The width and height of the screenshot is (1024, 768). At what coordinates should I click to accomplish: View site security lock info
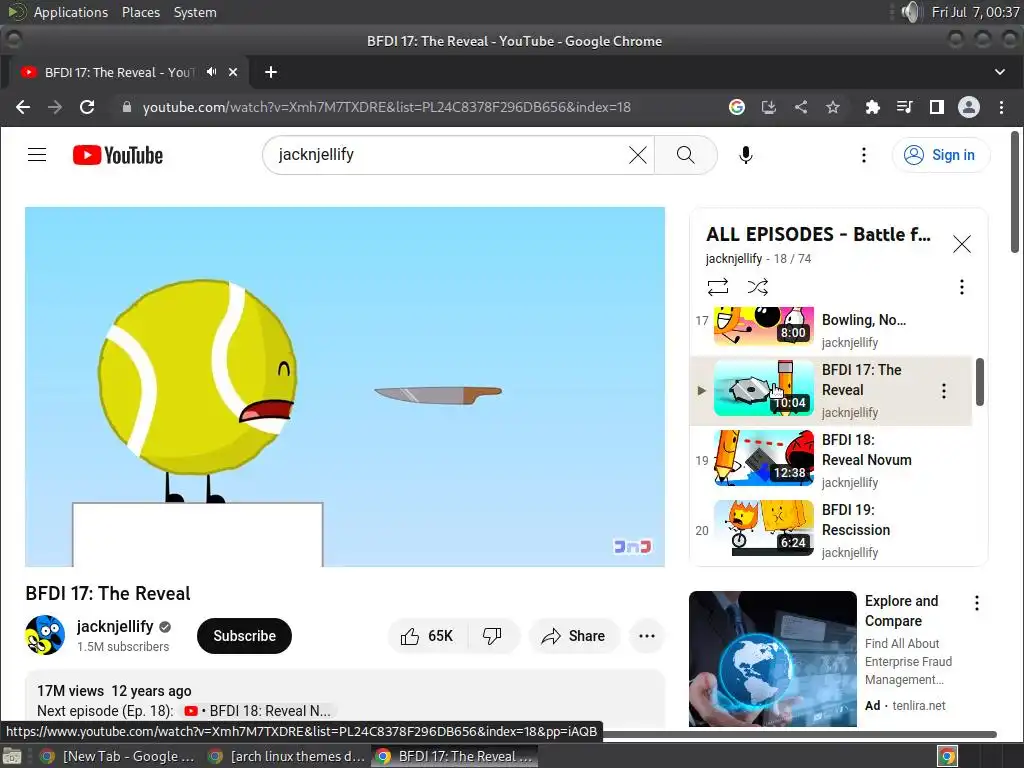[127, 107]
